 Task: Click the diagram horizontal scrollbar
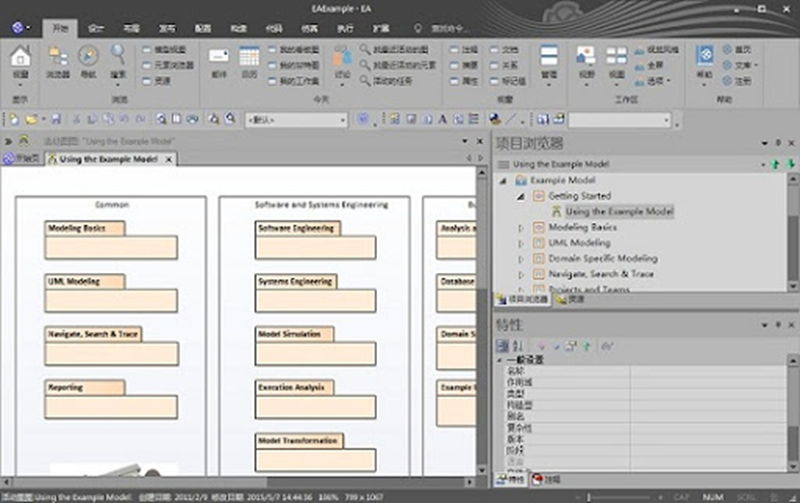pyautogui.click(x=238, y=481)
